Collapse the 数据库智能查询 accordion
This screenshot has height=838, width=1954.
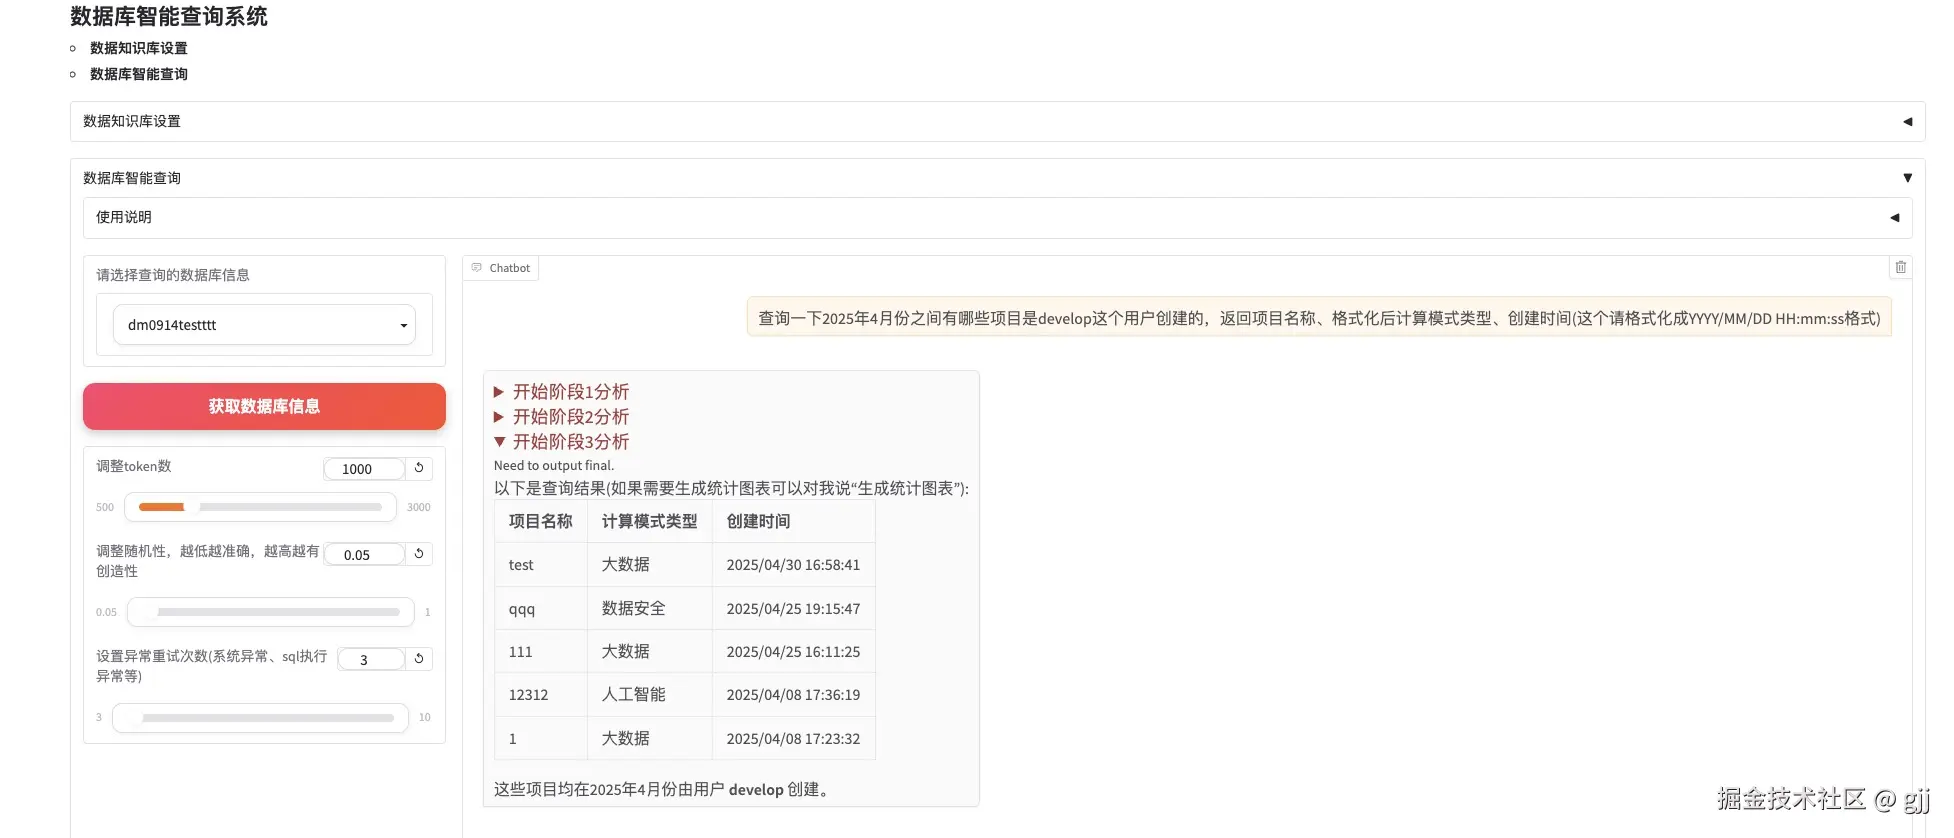[x=997, y=178]
